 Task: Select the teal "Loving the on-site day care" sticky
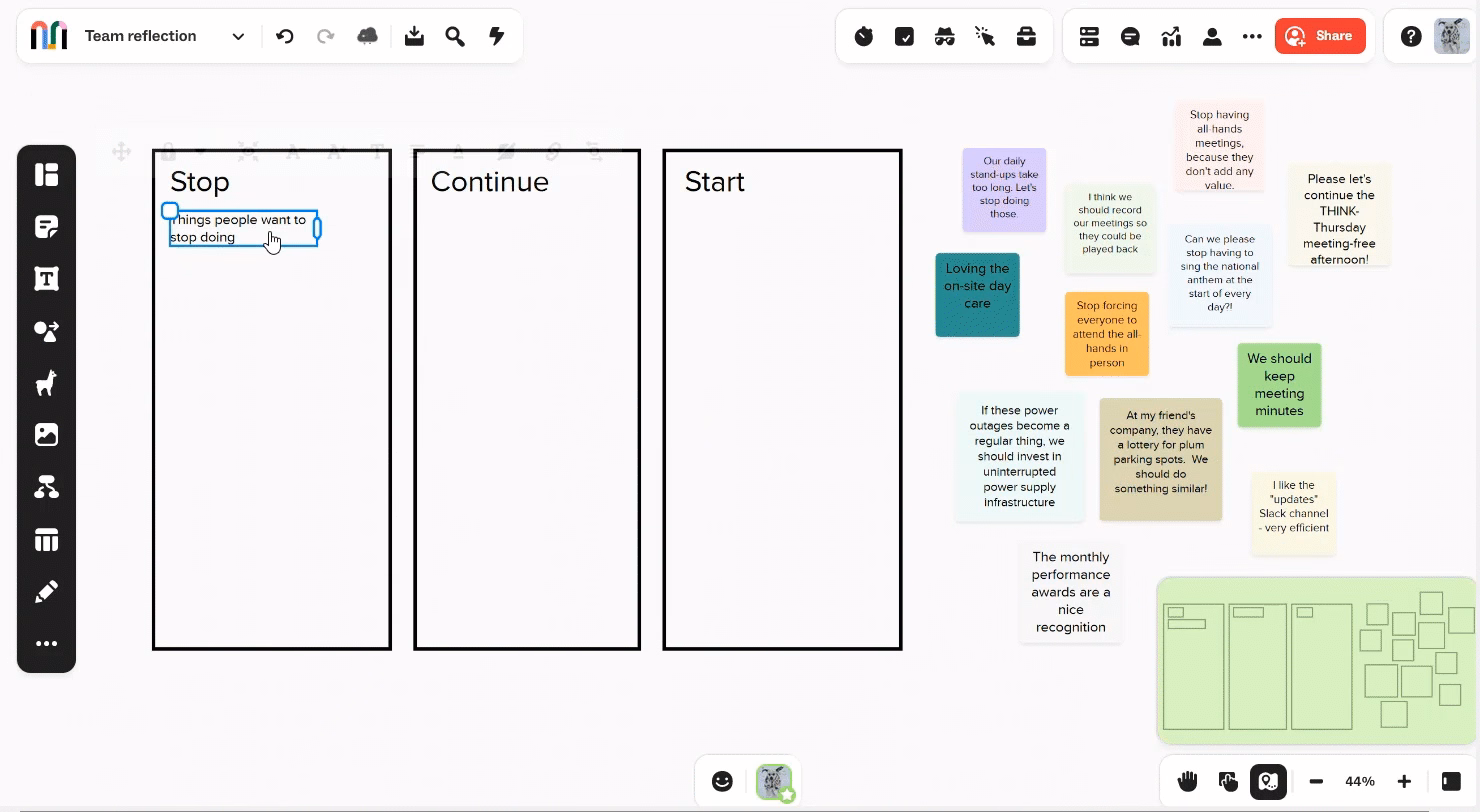coord(977,294)
